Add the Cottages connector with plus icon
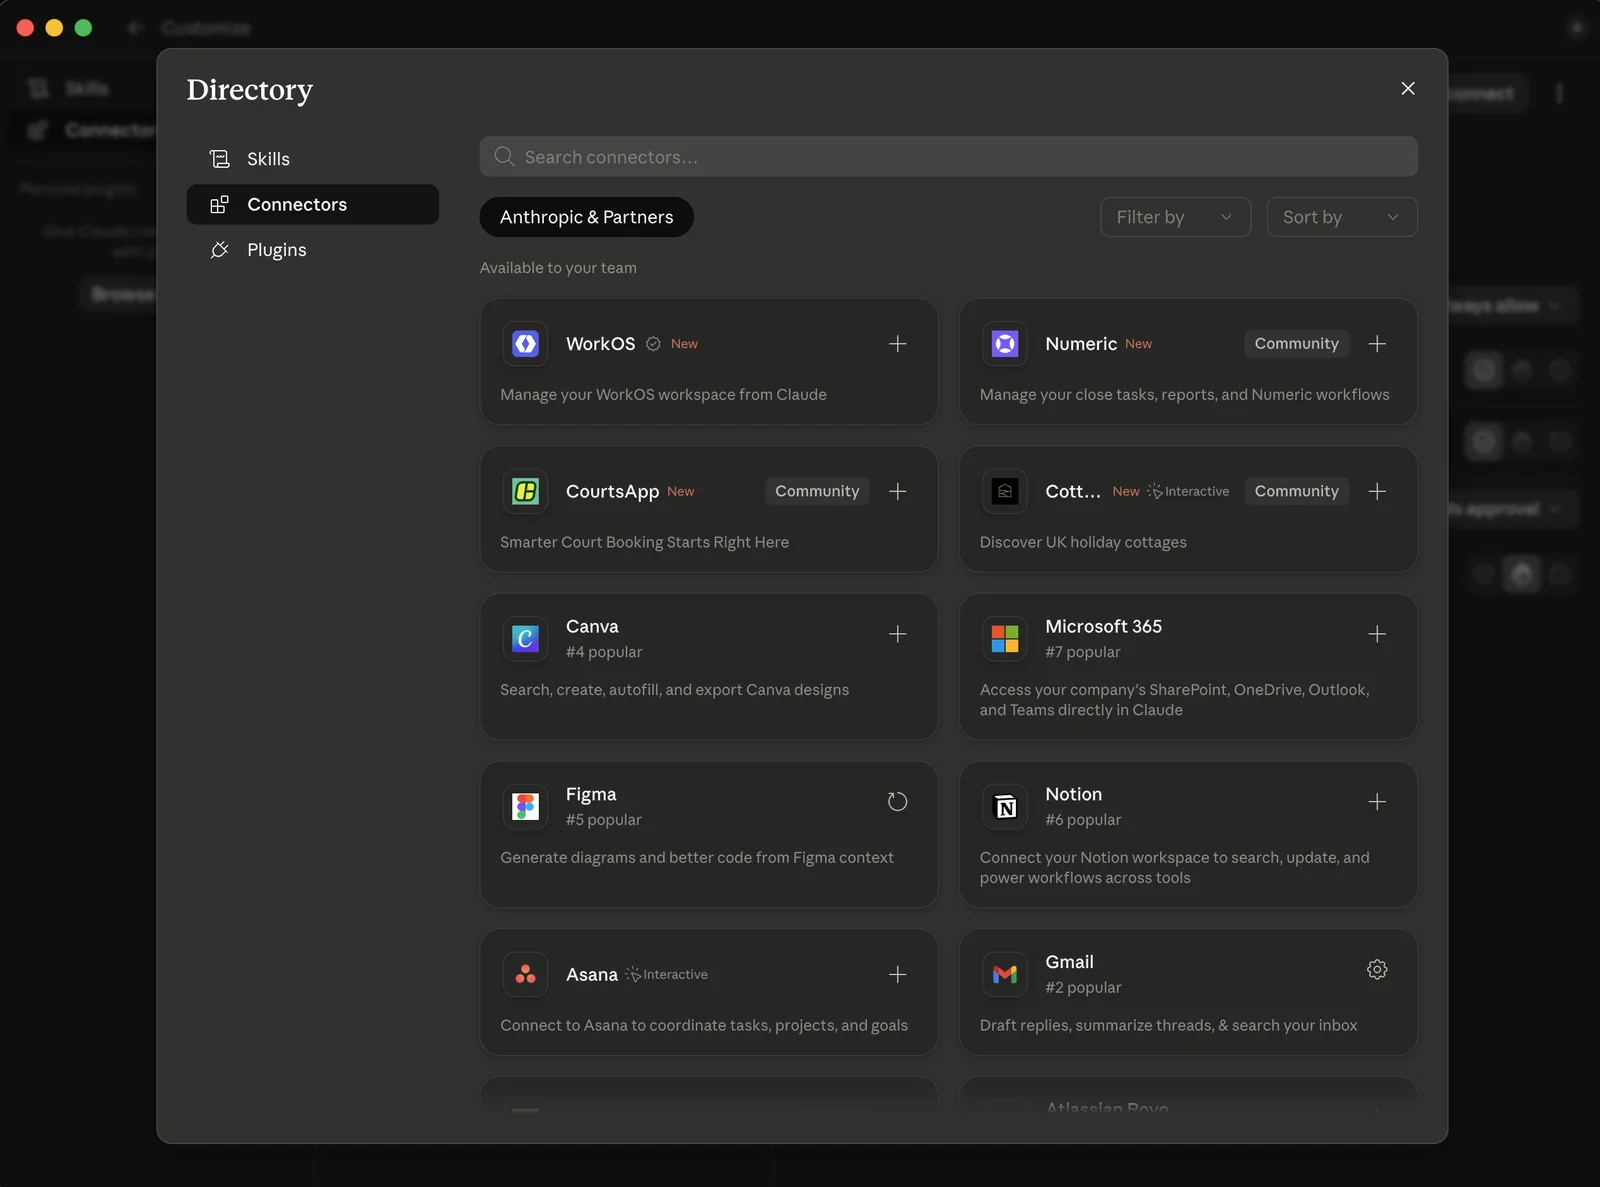The width and height of the screenshot is (1600, 1187). (1377, 491)
